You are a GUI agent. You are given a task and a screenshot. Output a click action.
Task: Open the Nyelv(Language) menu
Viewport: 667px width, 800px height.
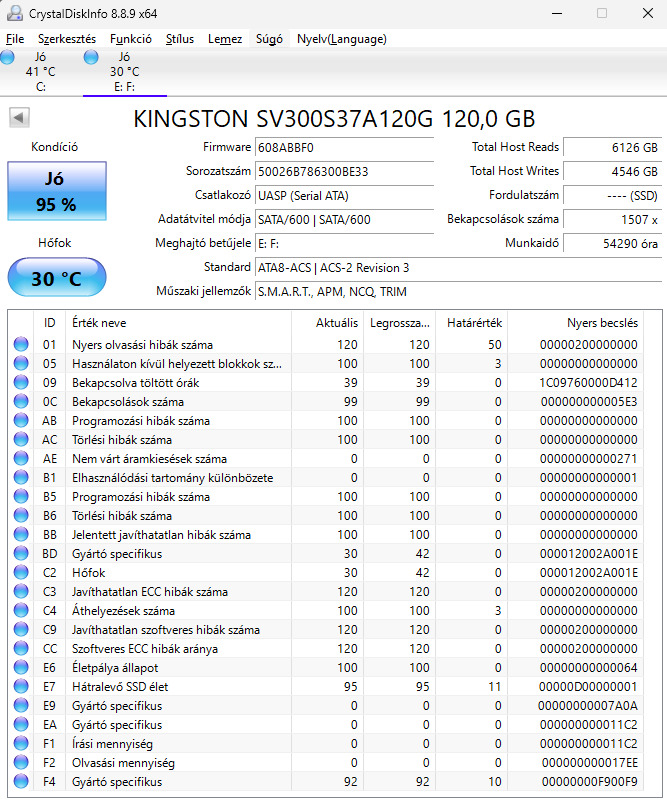coord(342,39)
